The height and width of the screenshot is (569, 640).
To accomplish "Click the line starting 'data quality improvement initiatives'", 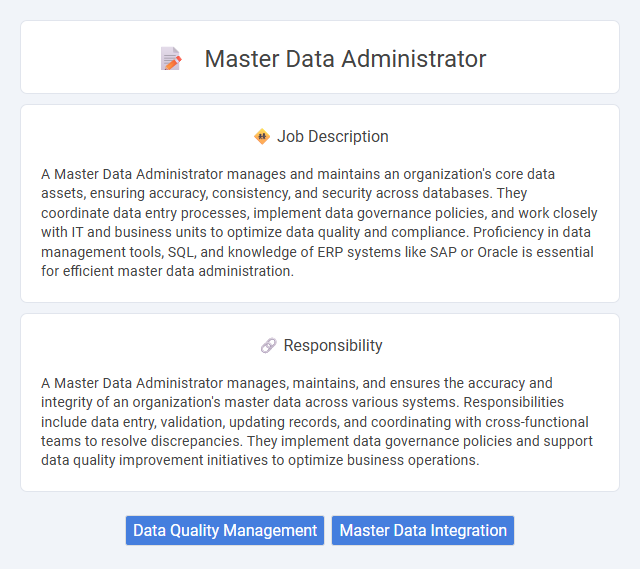I will (x=260, y=460).
